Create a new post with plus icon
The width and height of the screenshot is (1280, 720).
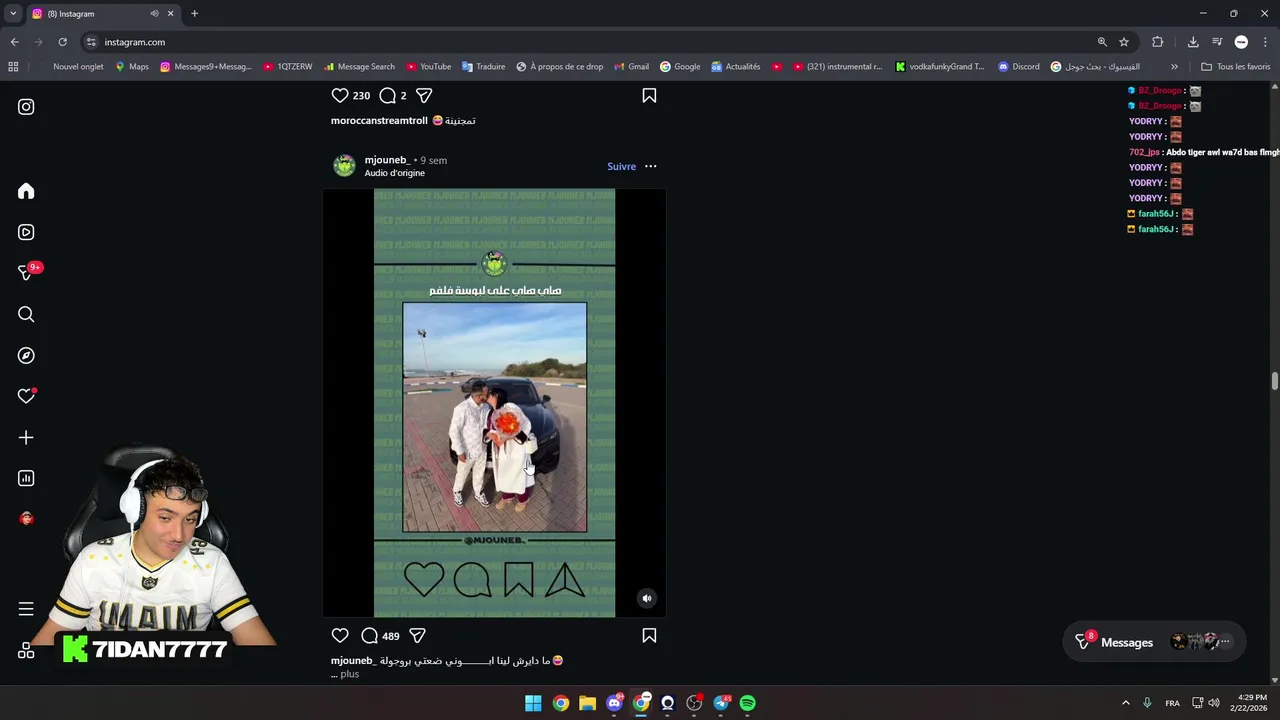click(26, 437)
